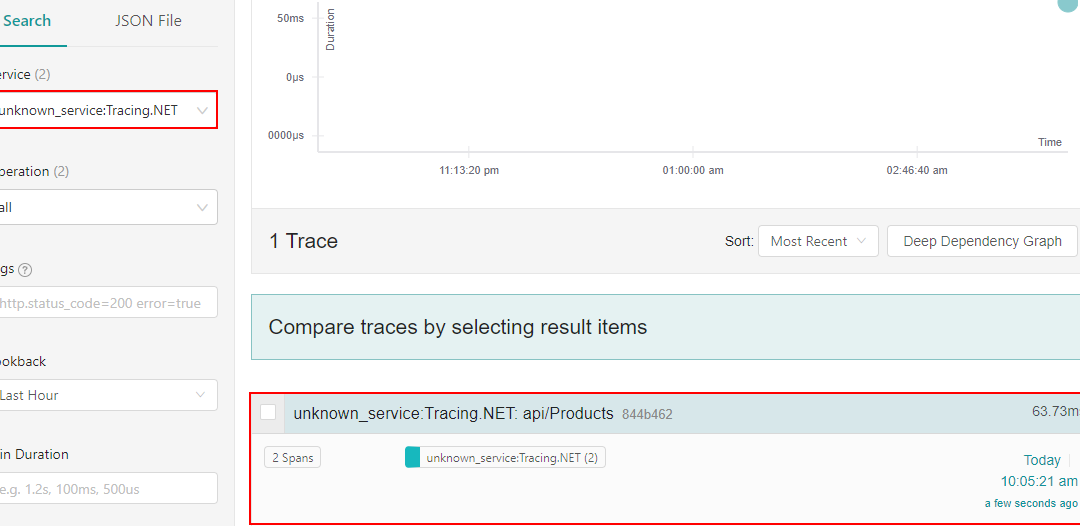The height and width of the screenshot is (526, 1080).
Task: Open the api/Products trace title link
Action: [x=453, y=413]
